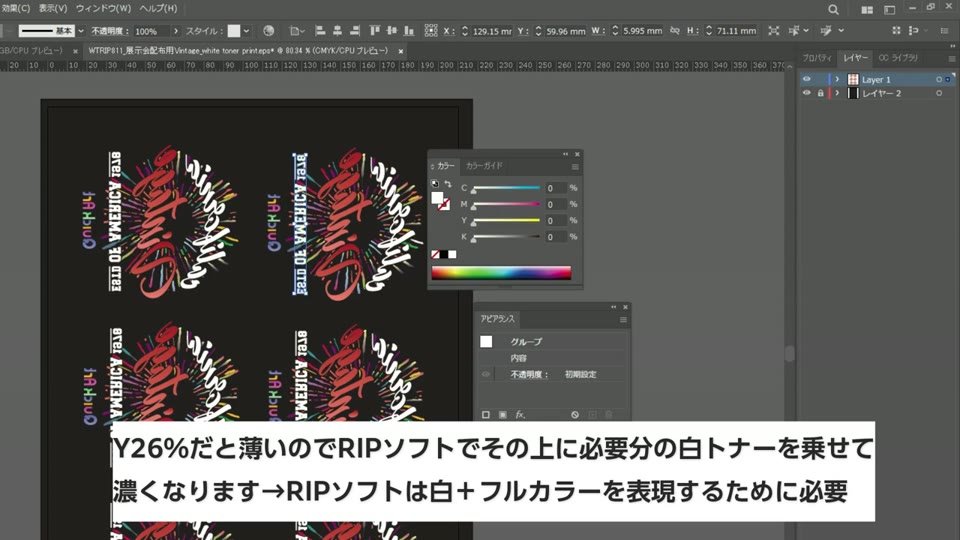Select the fill color box in Color panel
960x540 pixels.
click(x=437, y=198)
